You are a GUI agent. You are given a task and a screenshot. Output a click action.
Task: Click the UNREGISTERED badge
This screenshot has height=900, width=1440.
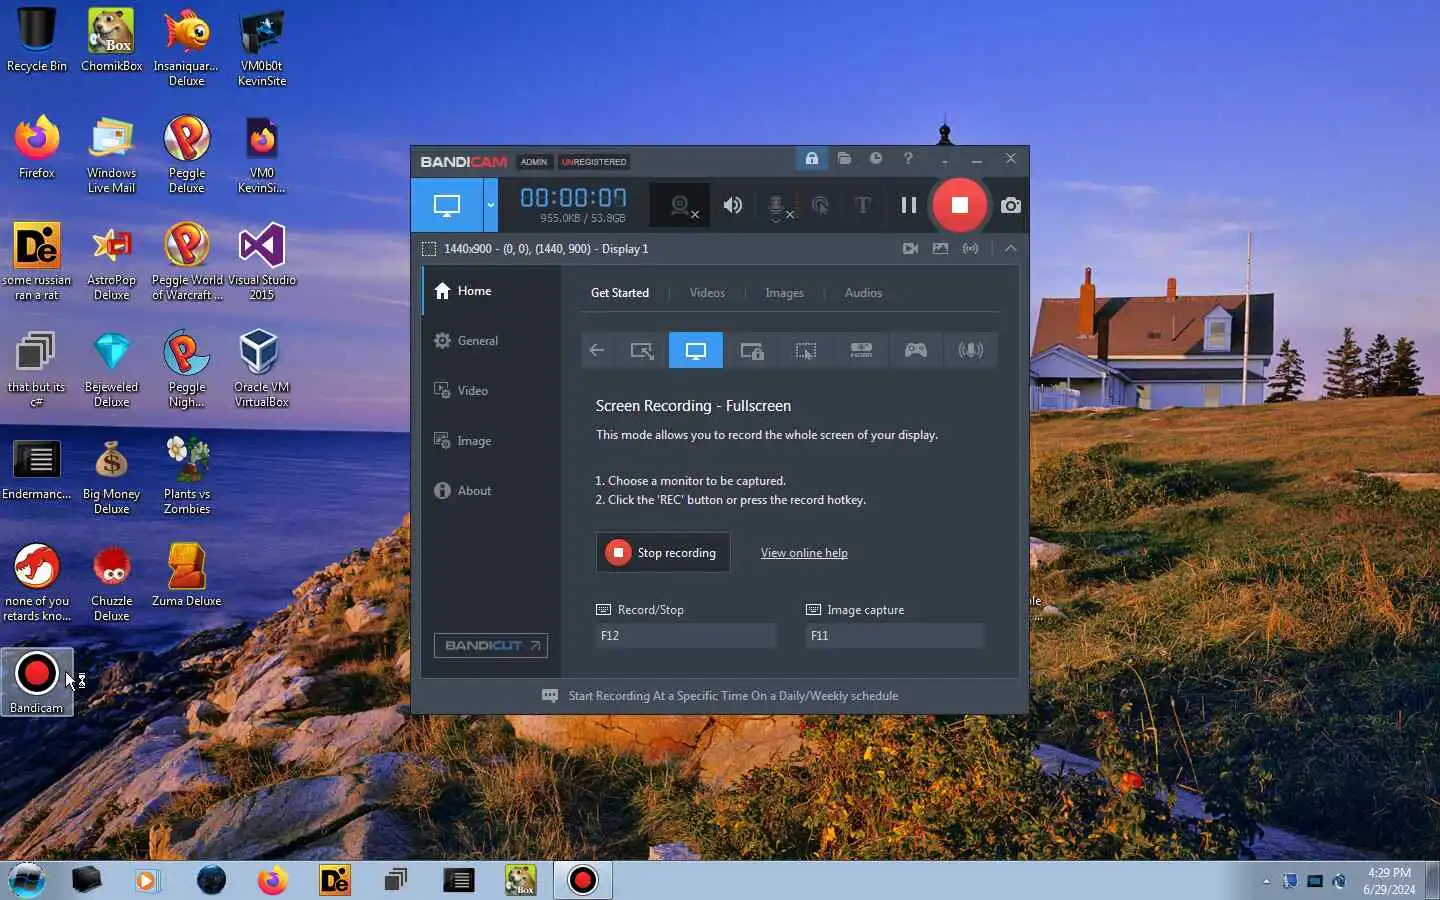click(x=594, y=162)
